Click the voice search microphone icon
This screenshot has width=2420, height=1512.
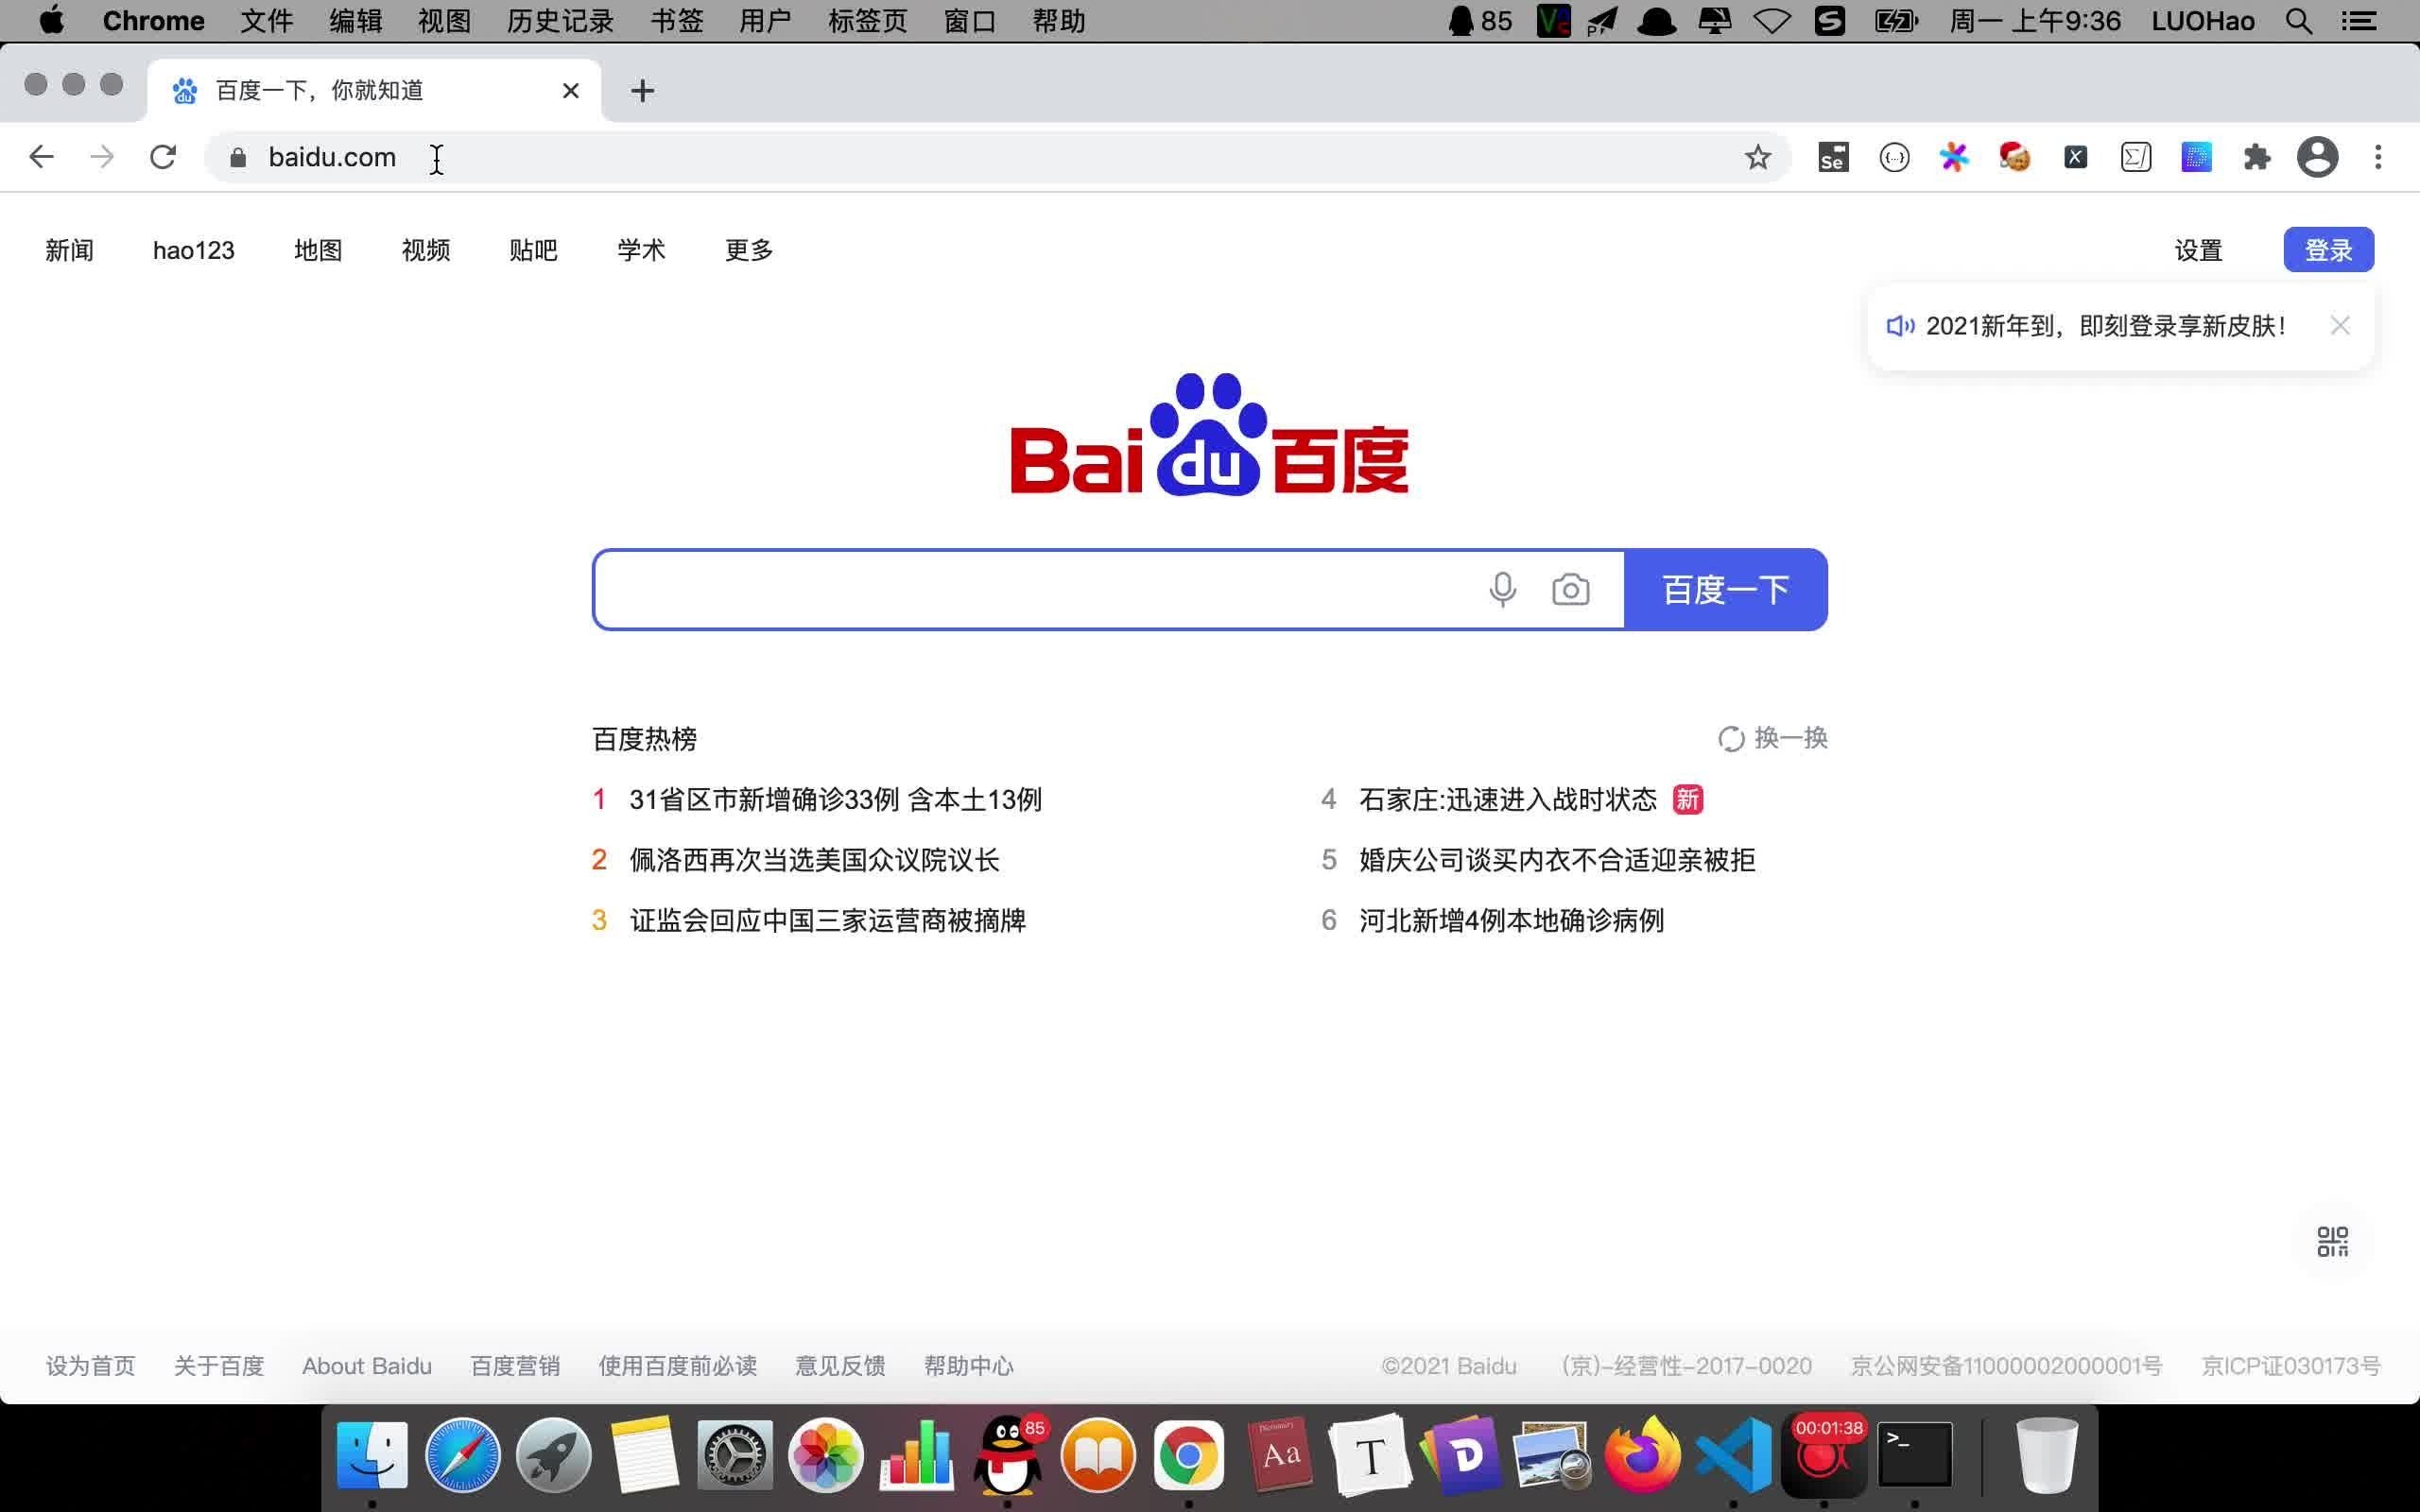point(1502,589)
